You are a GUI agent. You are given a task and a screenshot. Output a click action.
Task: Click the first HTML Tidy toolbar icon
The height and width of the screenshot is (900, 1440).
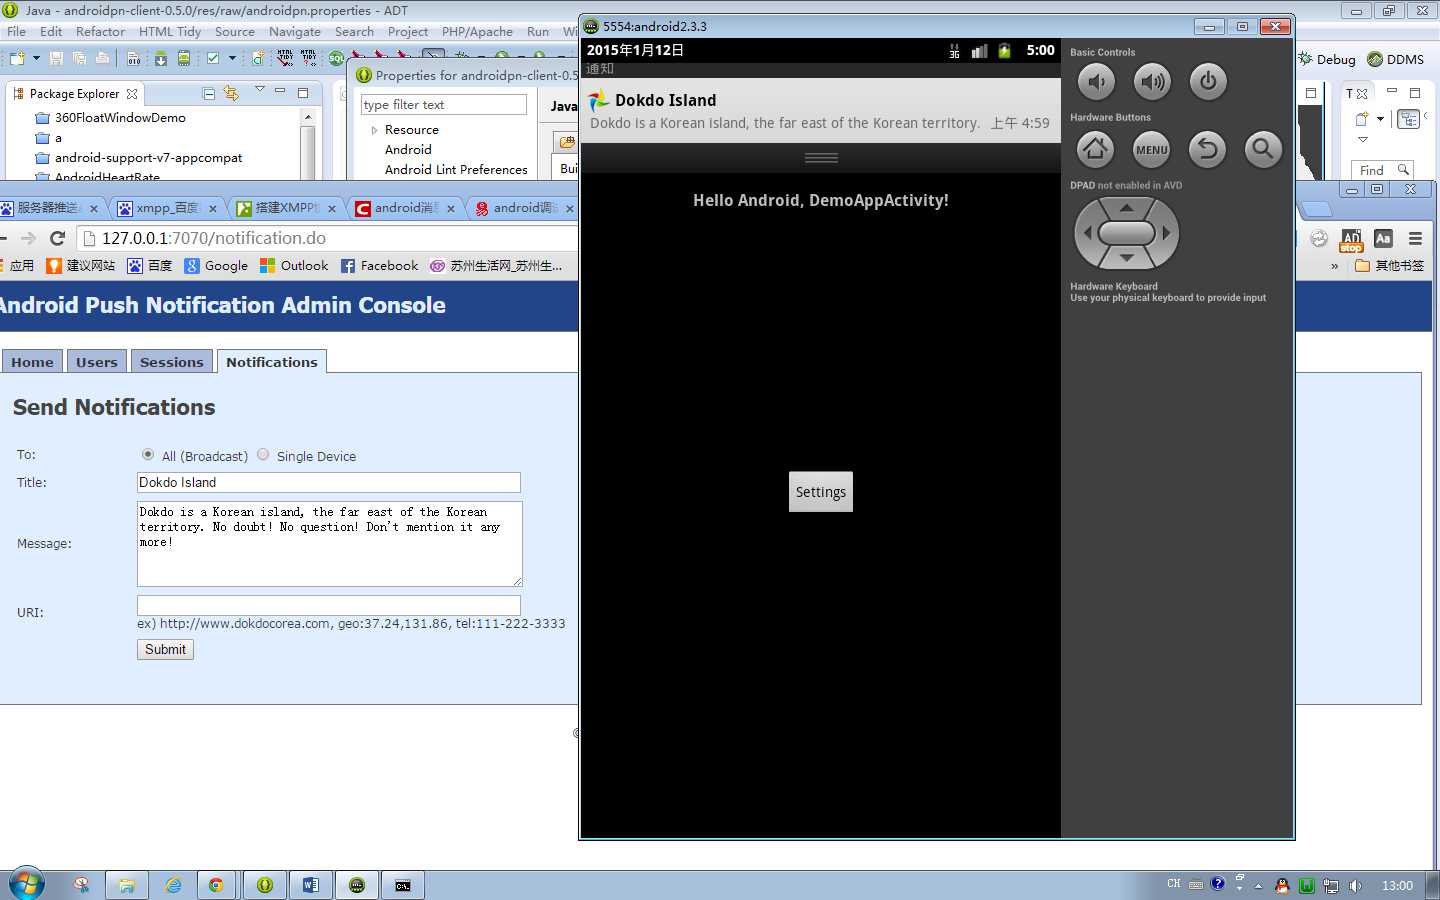(285, 58)
